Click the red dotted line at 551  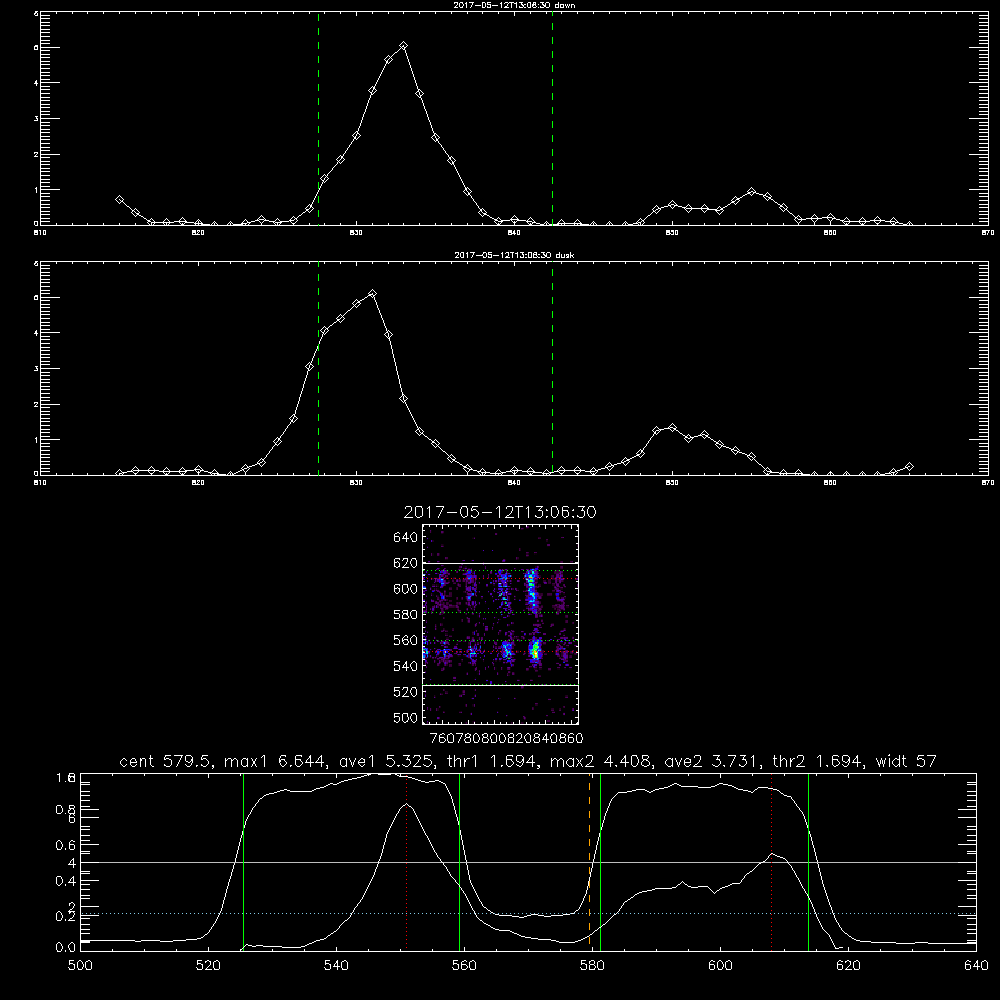pyautogui.click(x=407, y=862)
